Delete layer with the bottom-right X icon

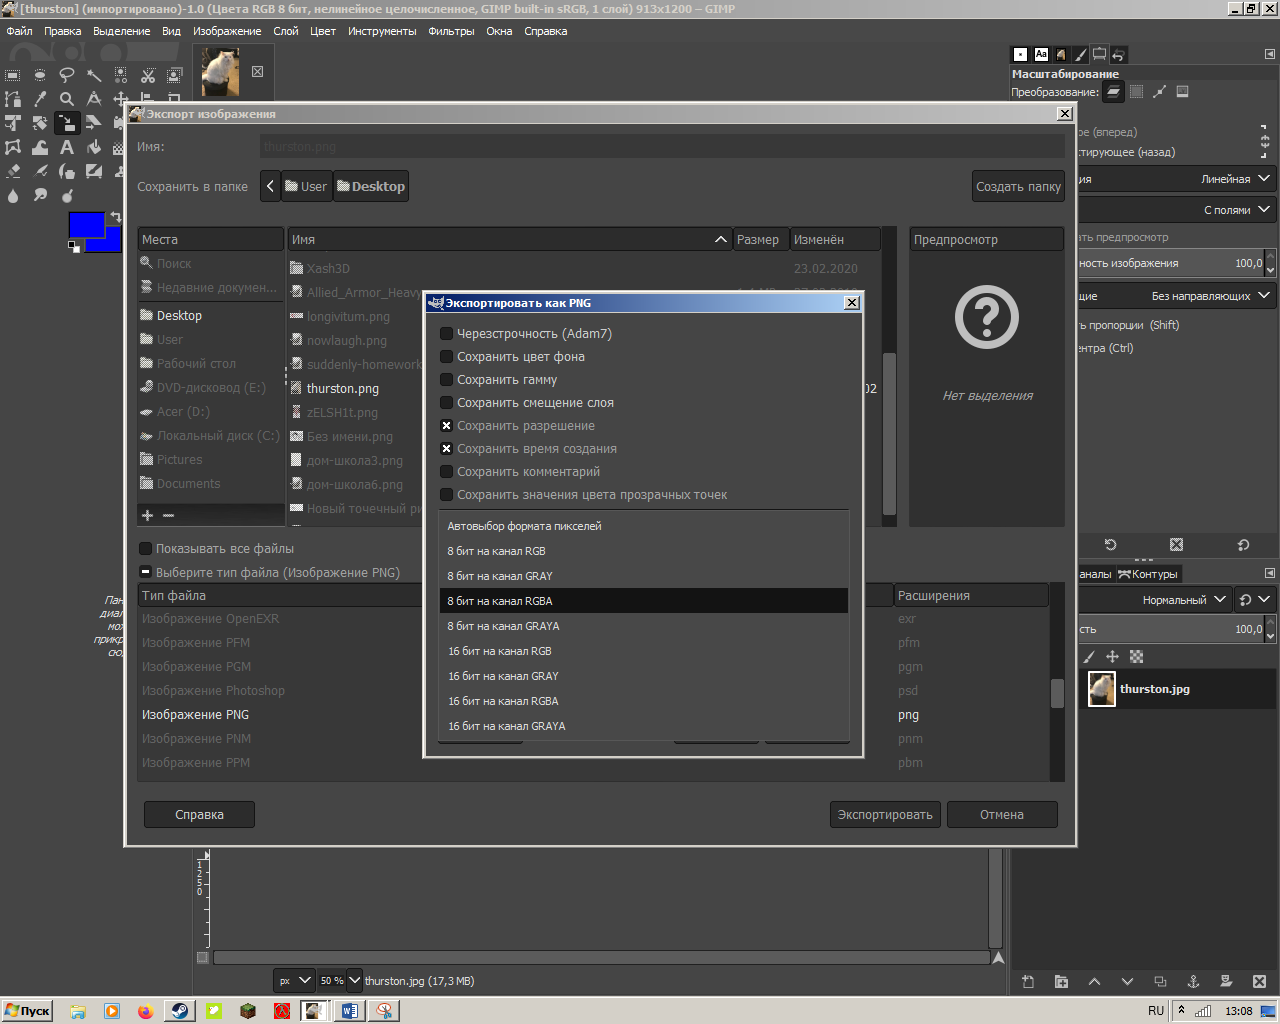(1259, 982)
